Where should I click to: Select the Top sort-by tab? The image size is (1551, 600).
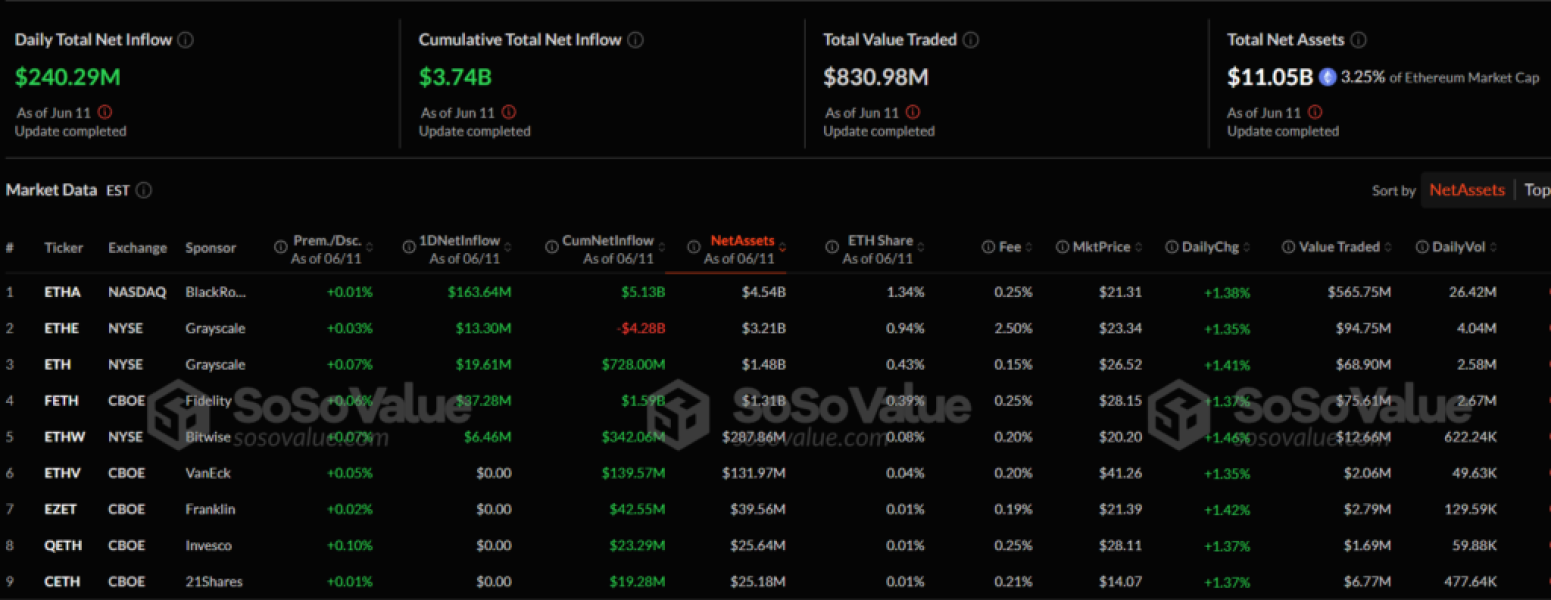(x=1536, y=190)
